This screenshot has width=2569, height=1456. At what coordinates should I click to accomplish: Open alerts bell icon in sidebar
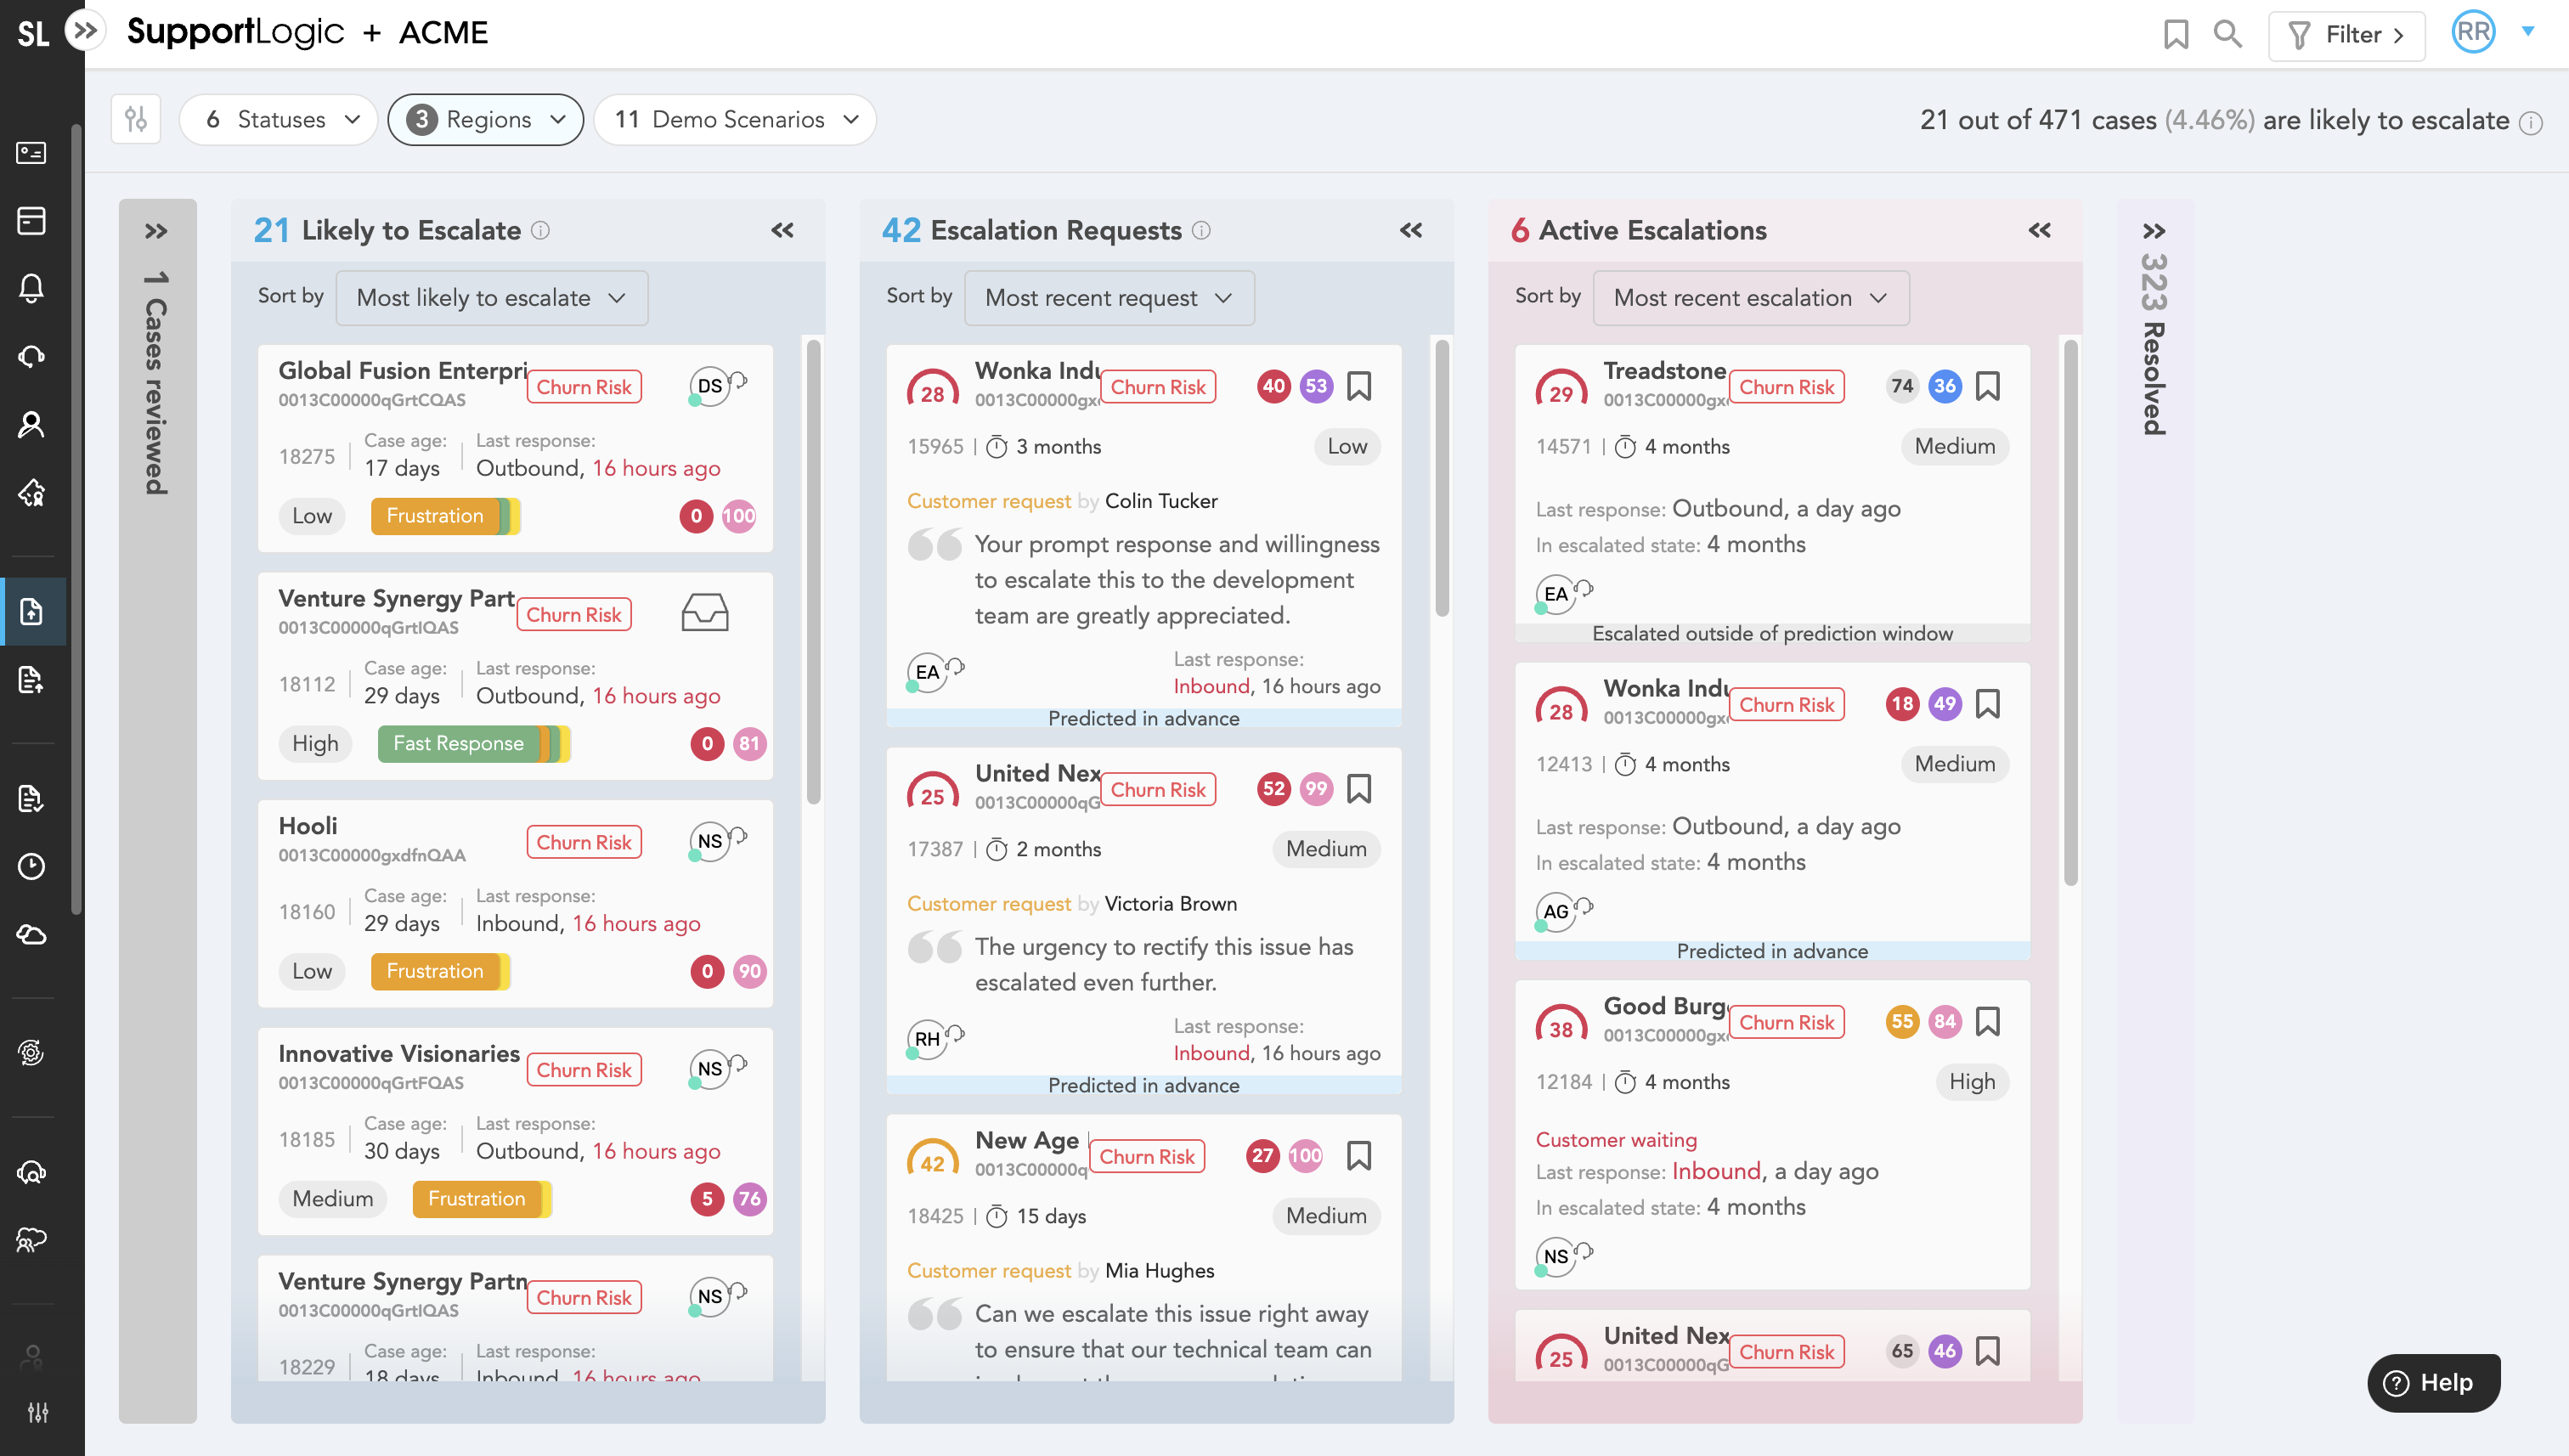coord(32,289)
